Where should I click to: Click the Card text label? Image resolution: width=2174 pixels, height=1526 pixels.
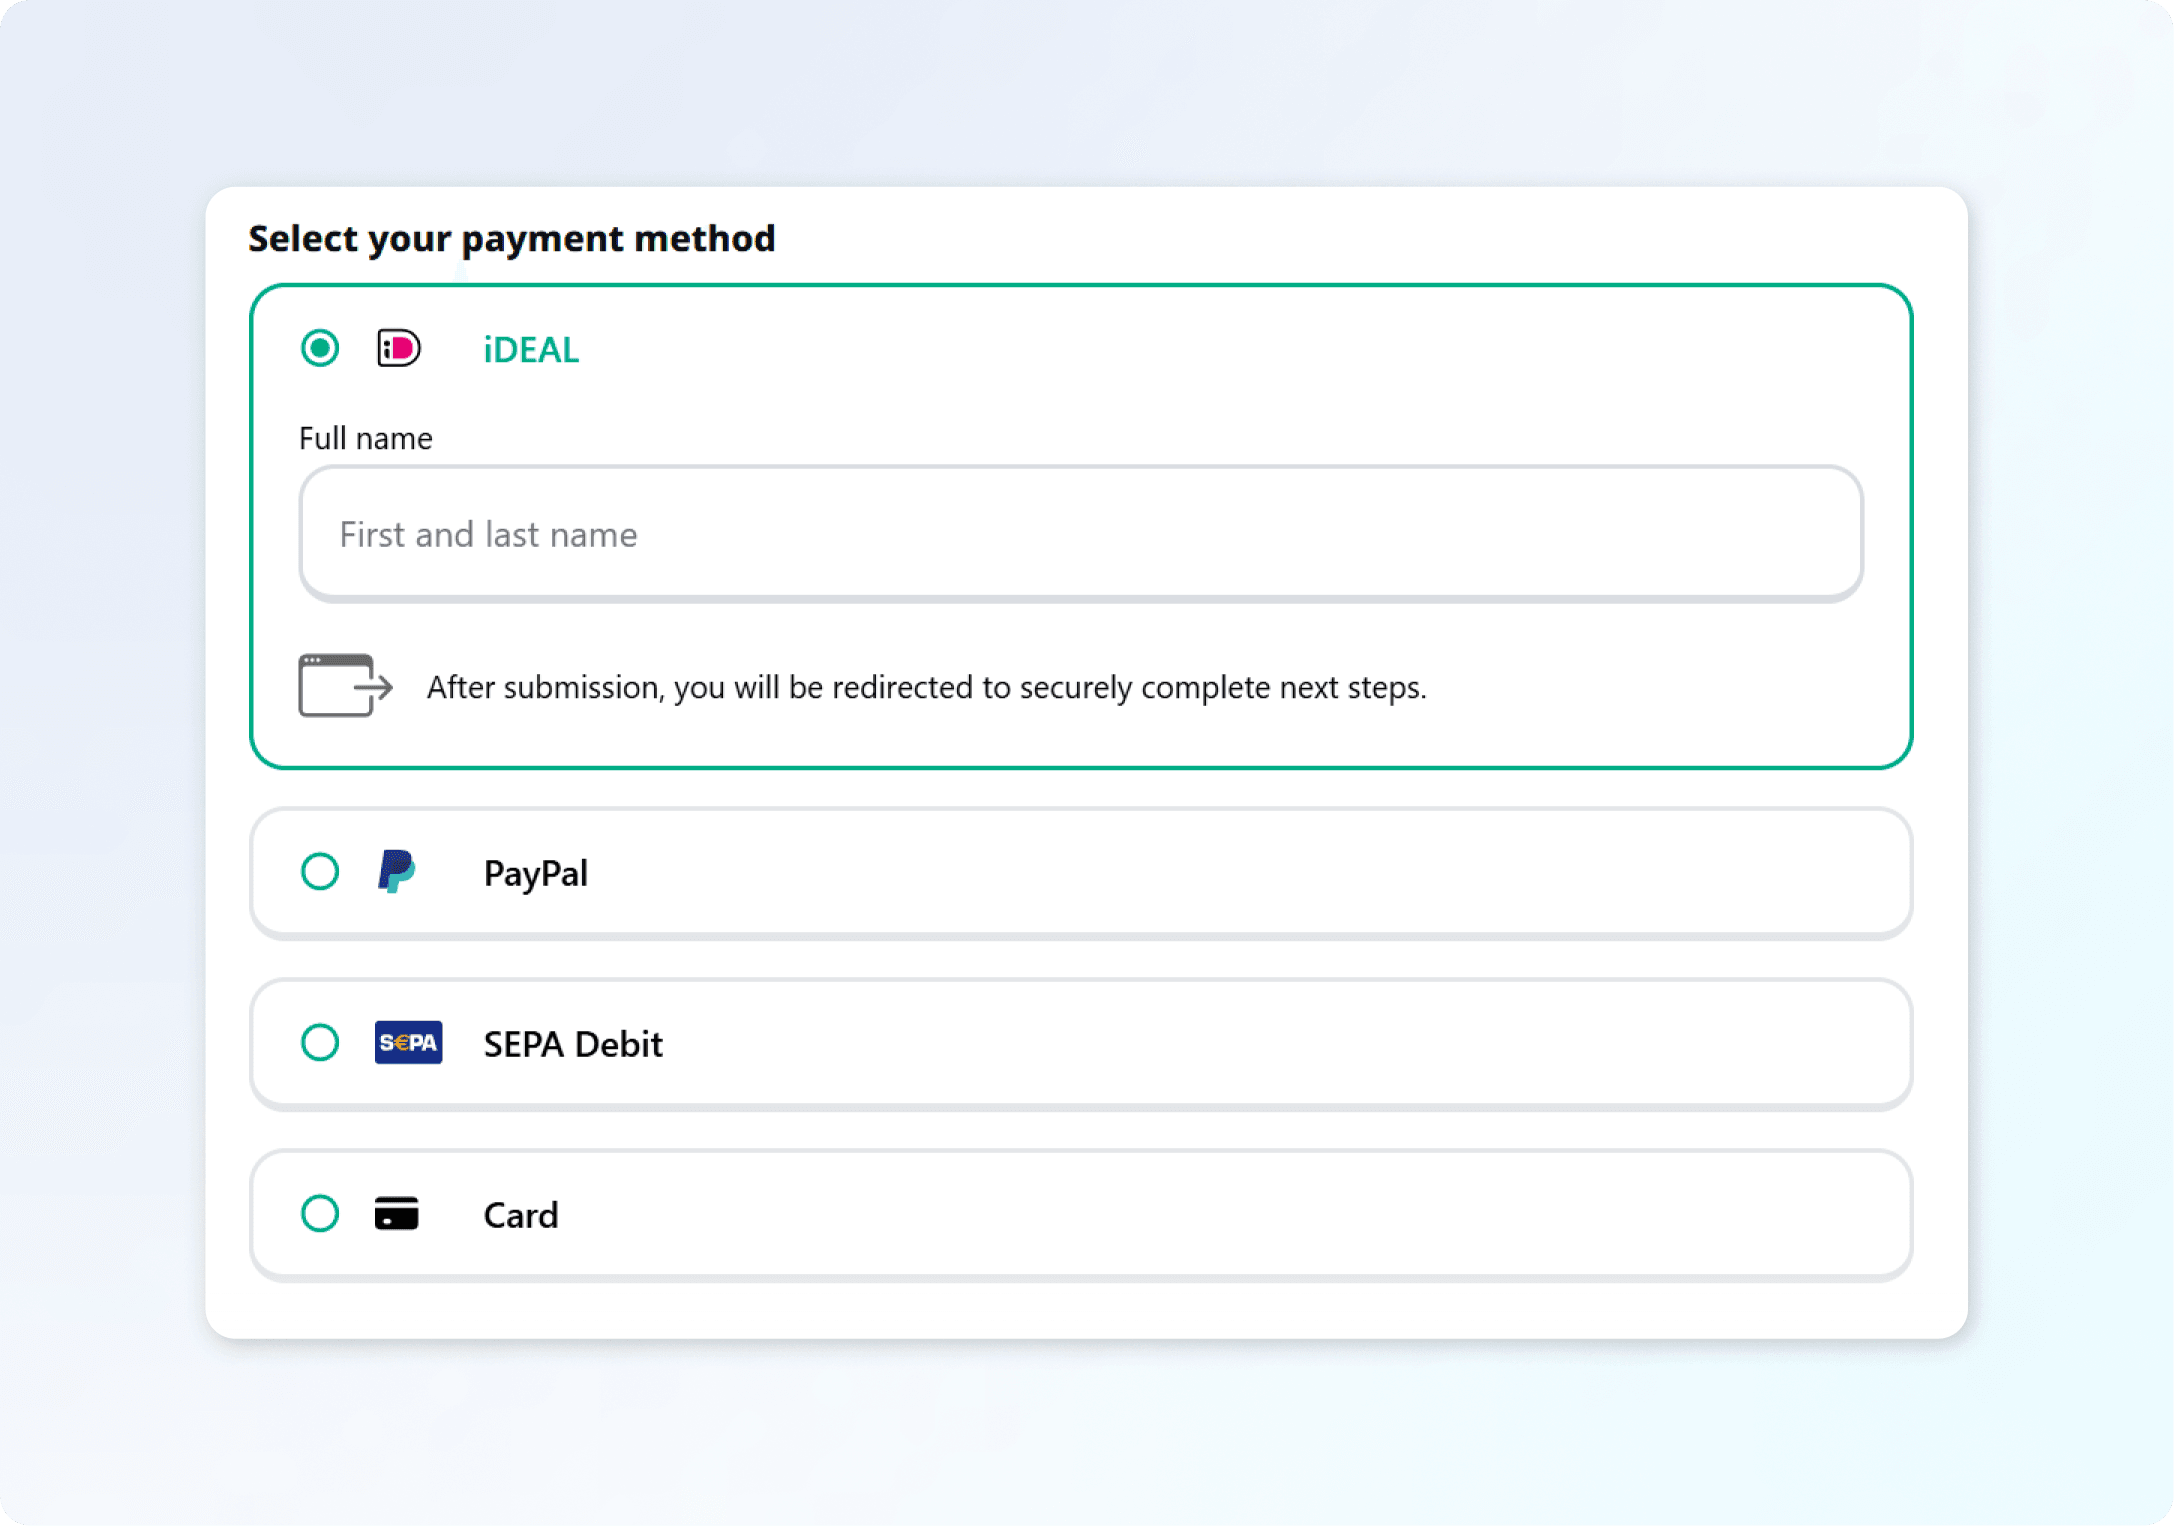[x=521, y=1215]
